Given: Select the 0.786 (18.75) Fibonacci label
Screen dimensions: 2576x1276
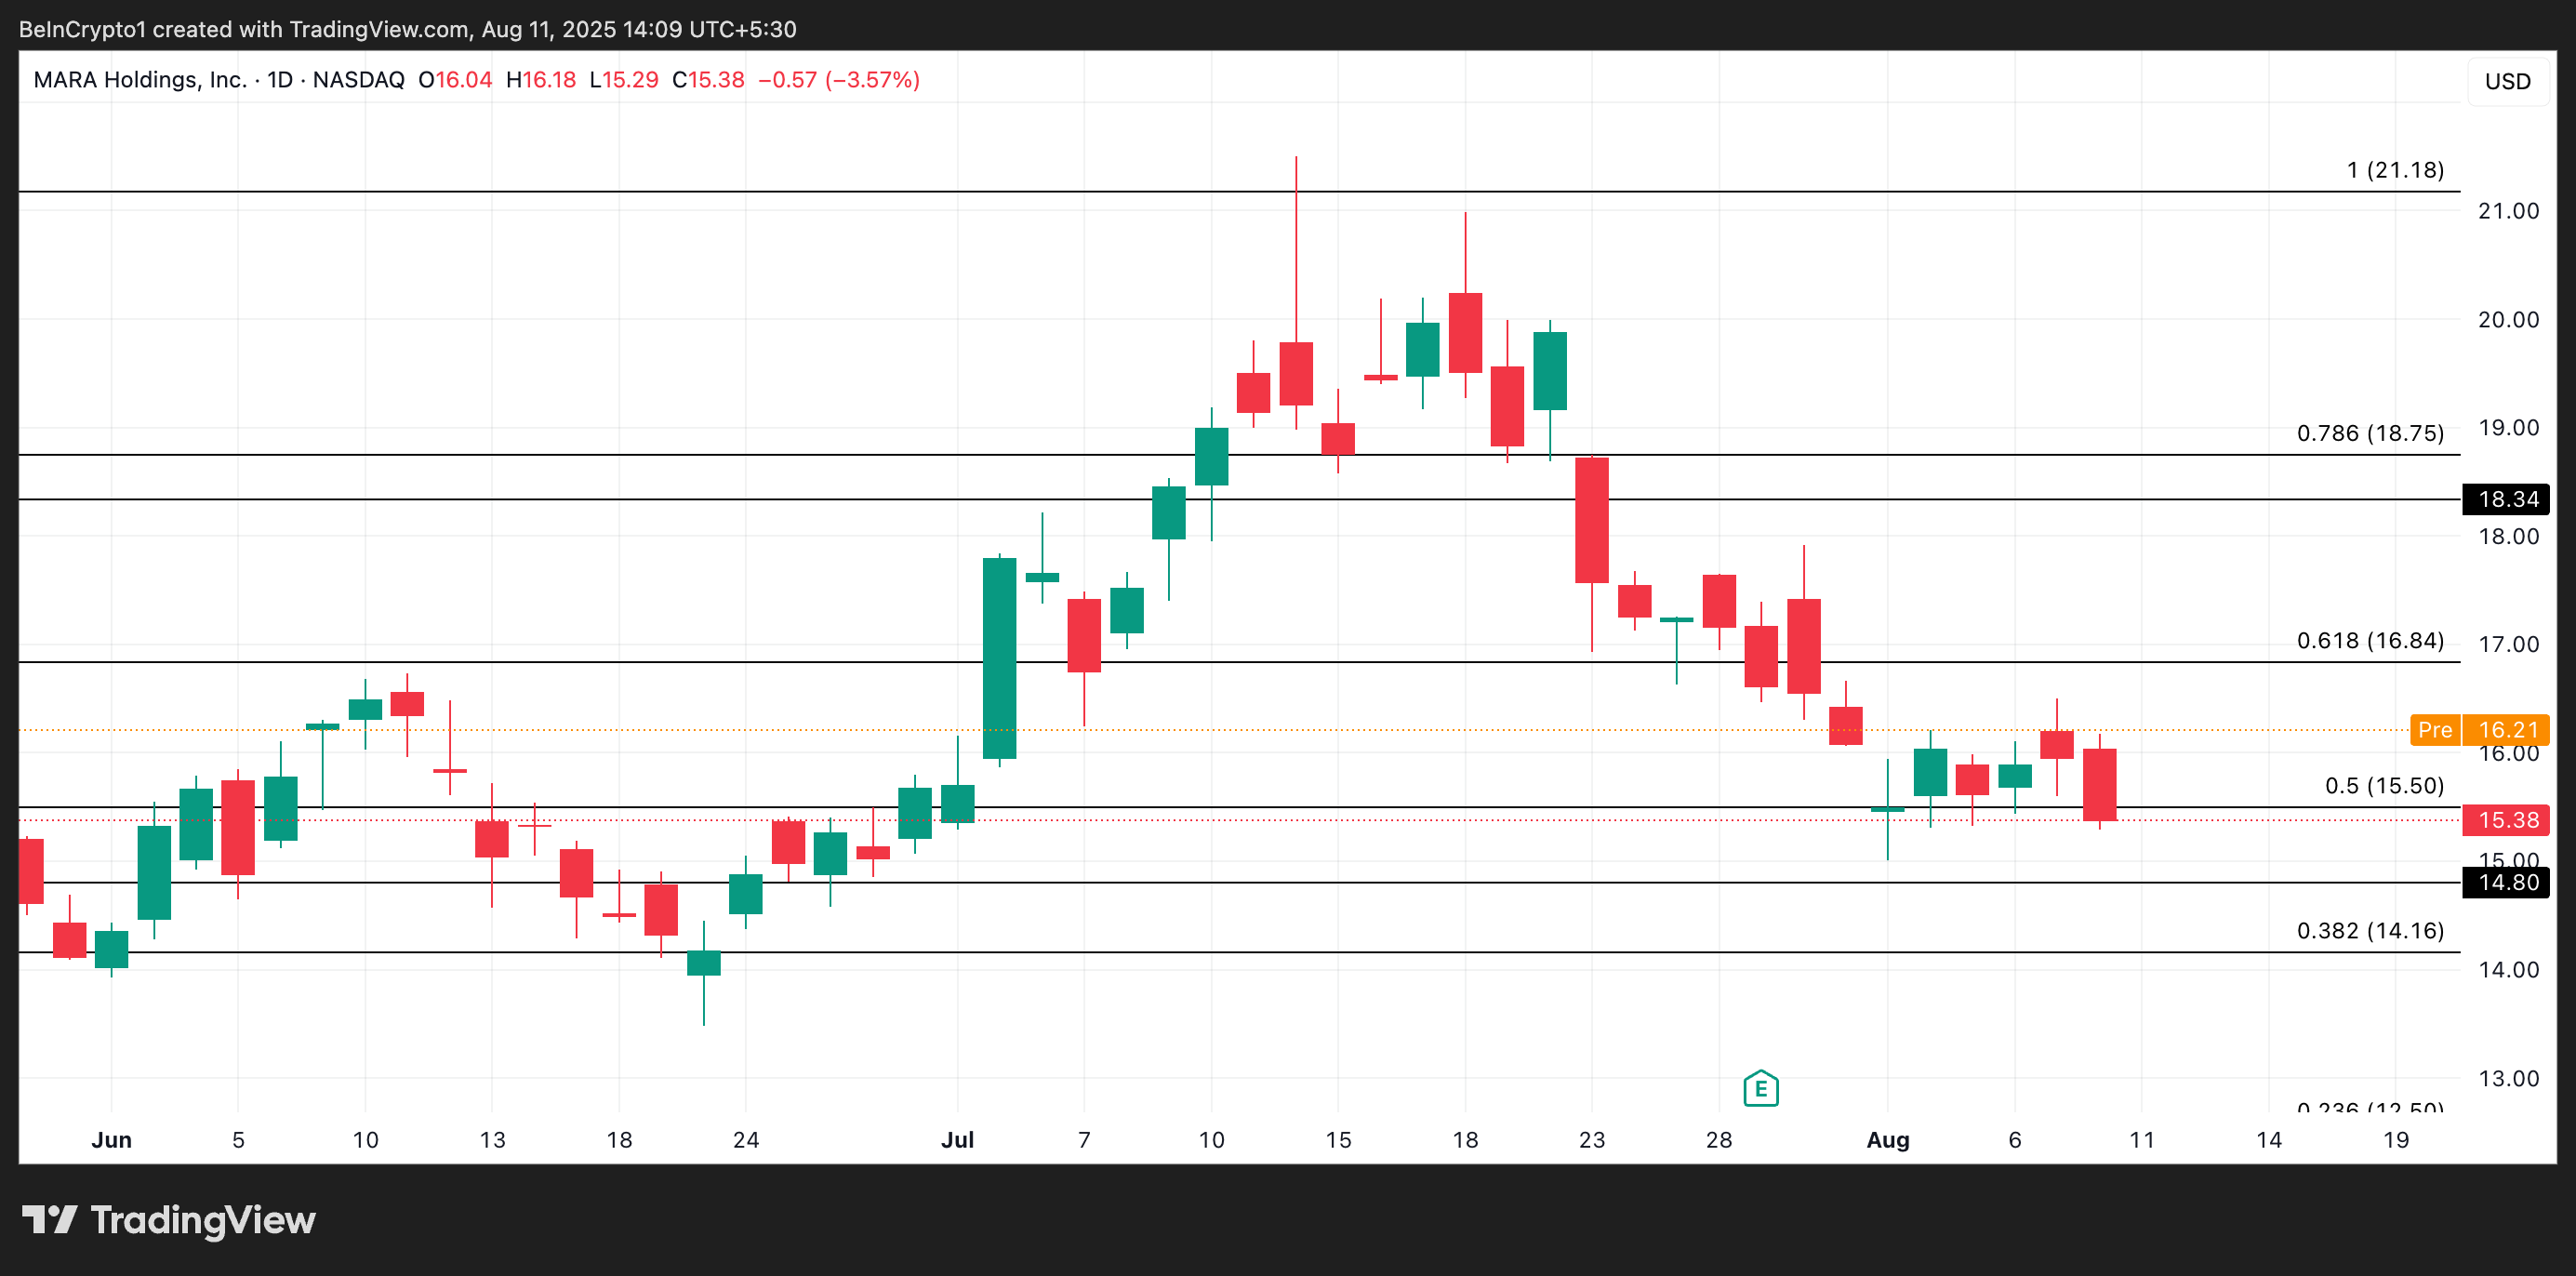Looking at the screenshot, I should [2370, 433].
